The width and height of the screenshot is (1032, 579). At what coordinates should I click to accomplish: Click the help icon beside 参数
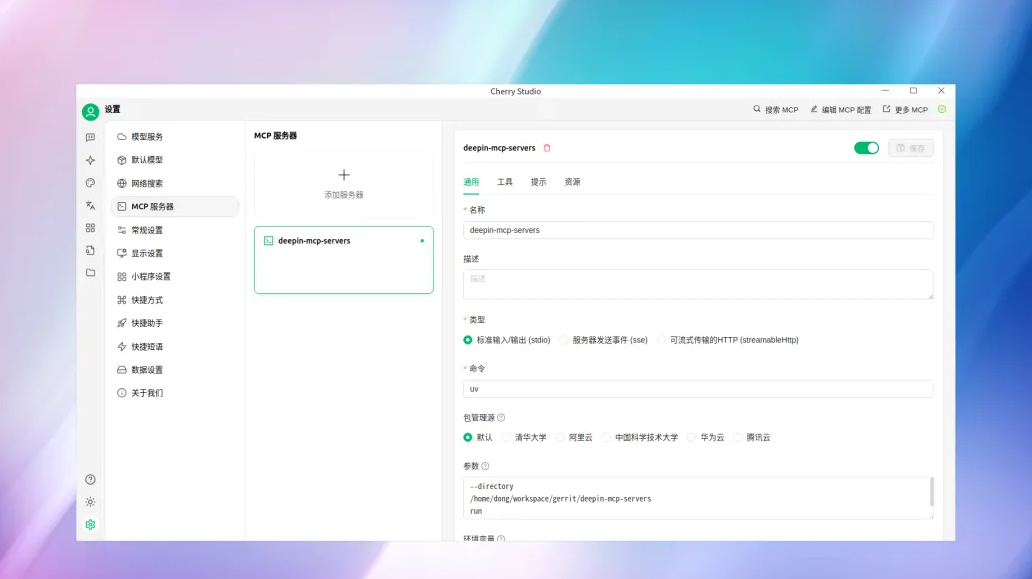[x=485, y=466]
